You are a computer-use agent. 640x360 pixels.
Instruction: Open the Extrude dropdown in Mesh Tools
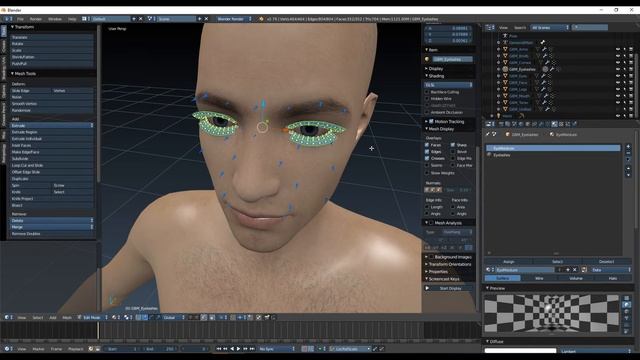coord(51,126)
